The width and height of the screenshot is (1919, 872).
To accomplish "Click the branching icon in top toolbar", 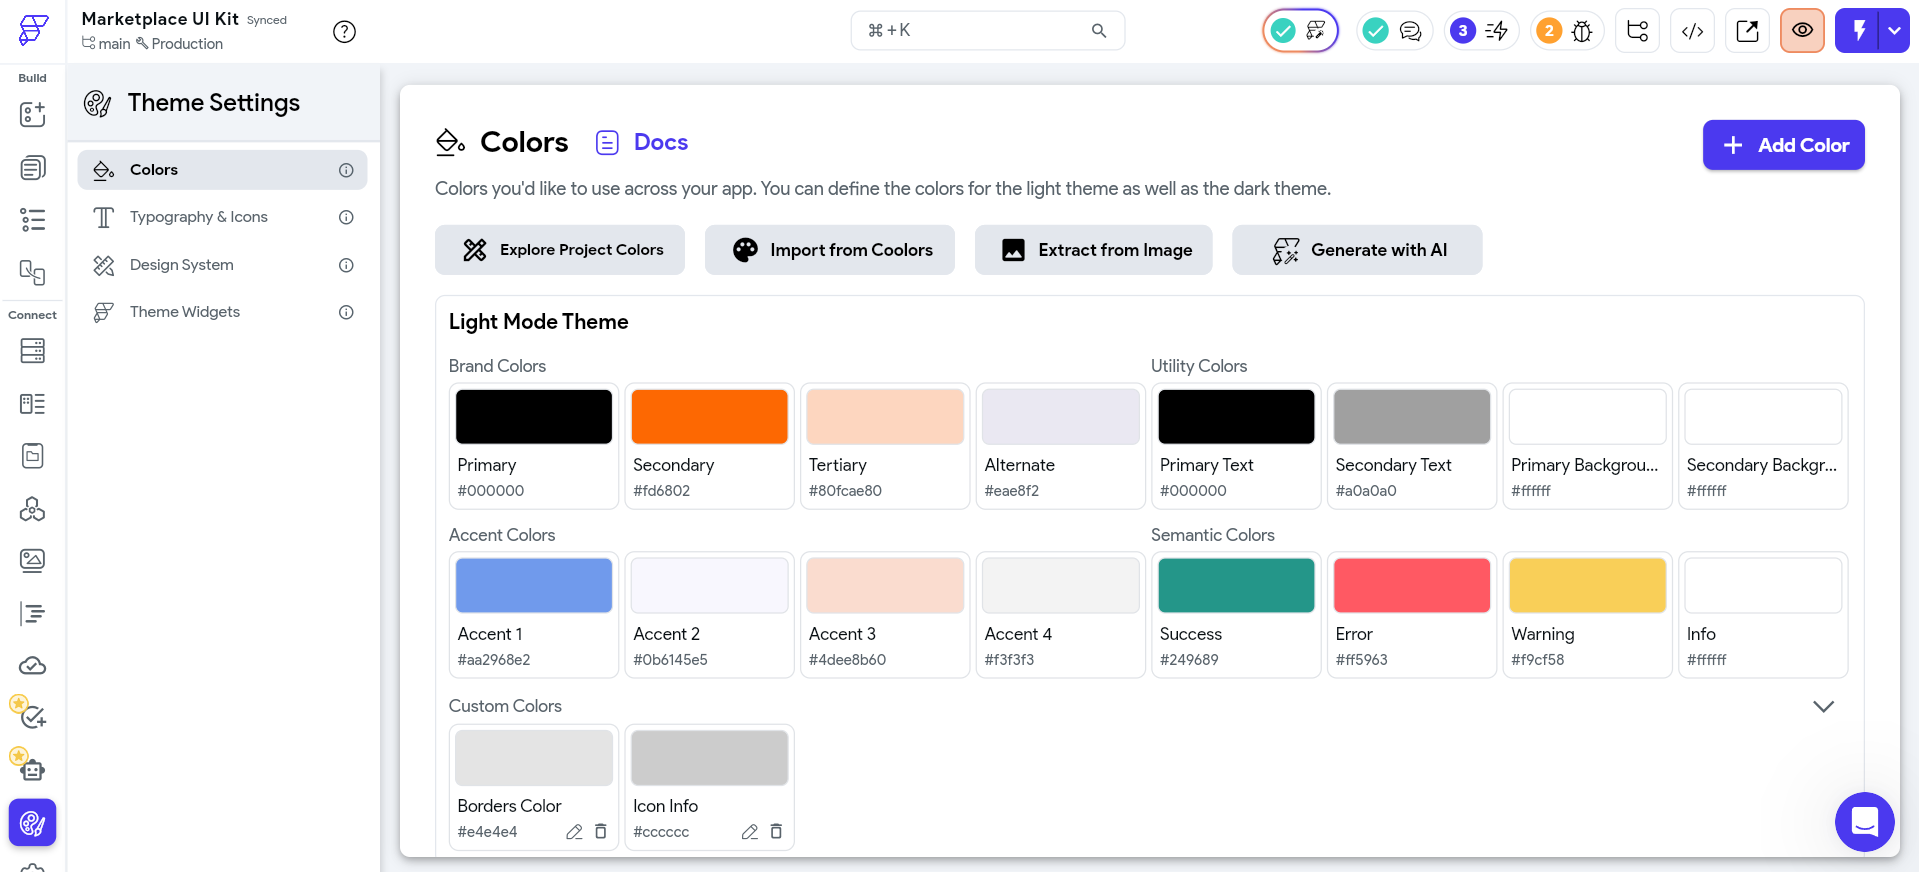I will [x=1637, y=31].
